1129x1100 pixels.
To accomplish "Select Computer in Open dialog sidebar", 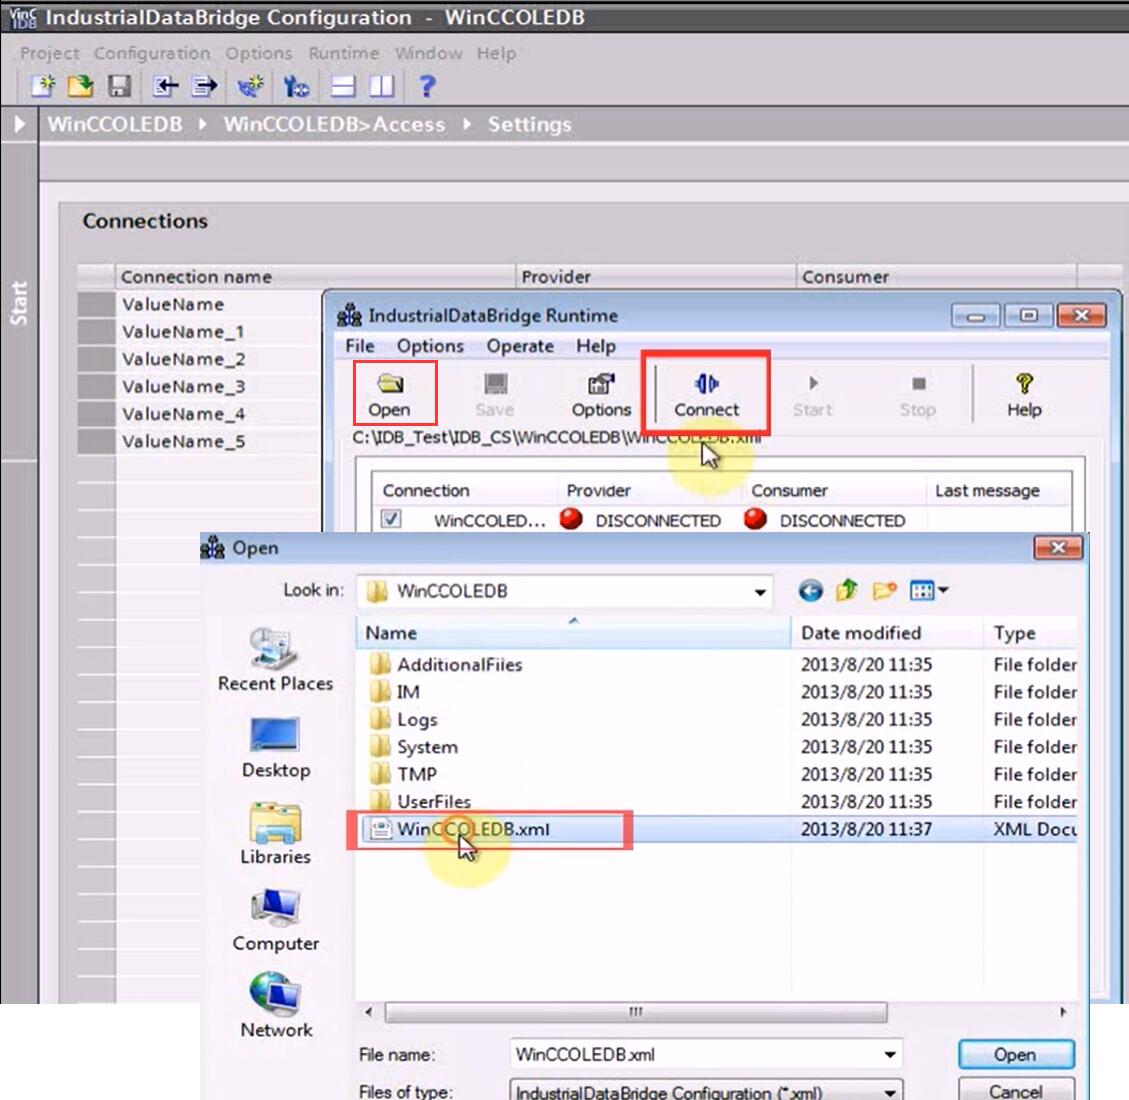I will 276,920.
